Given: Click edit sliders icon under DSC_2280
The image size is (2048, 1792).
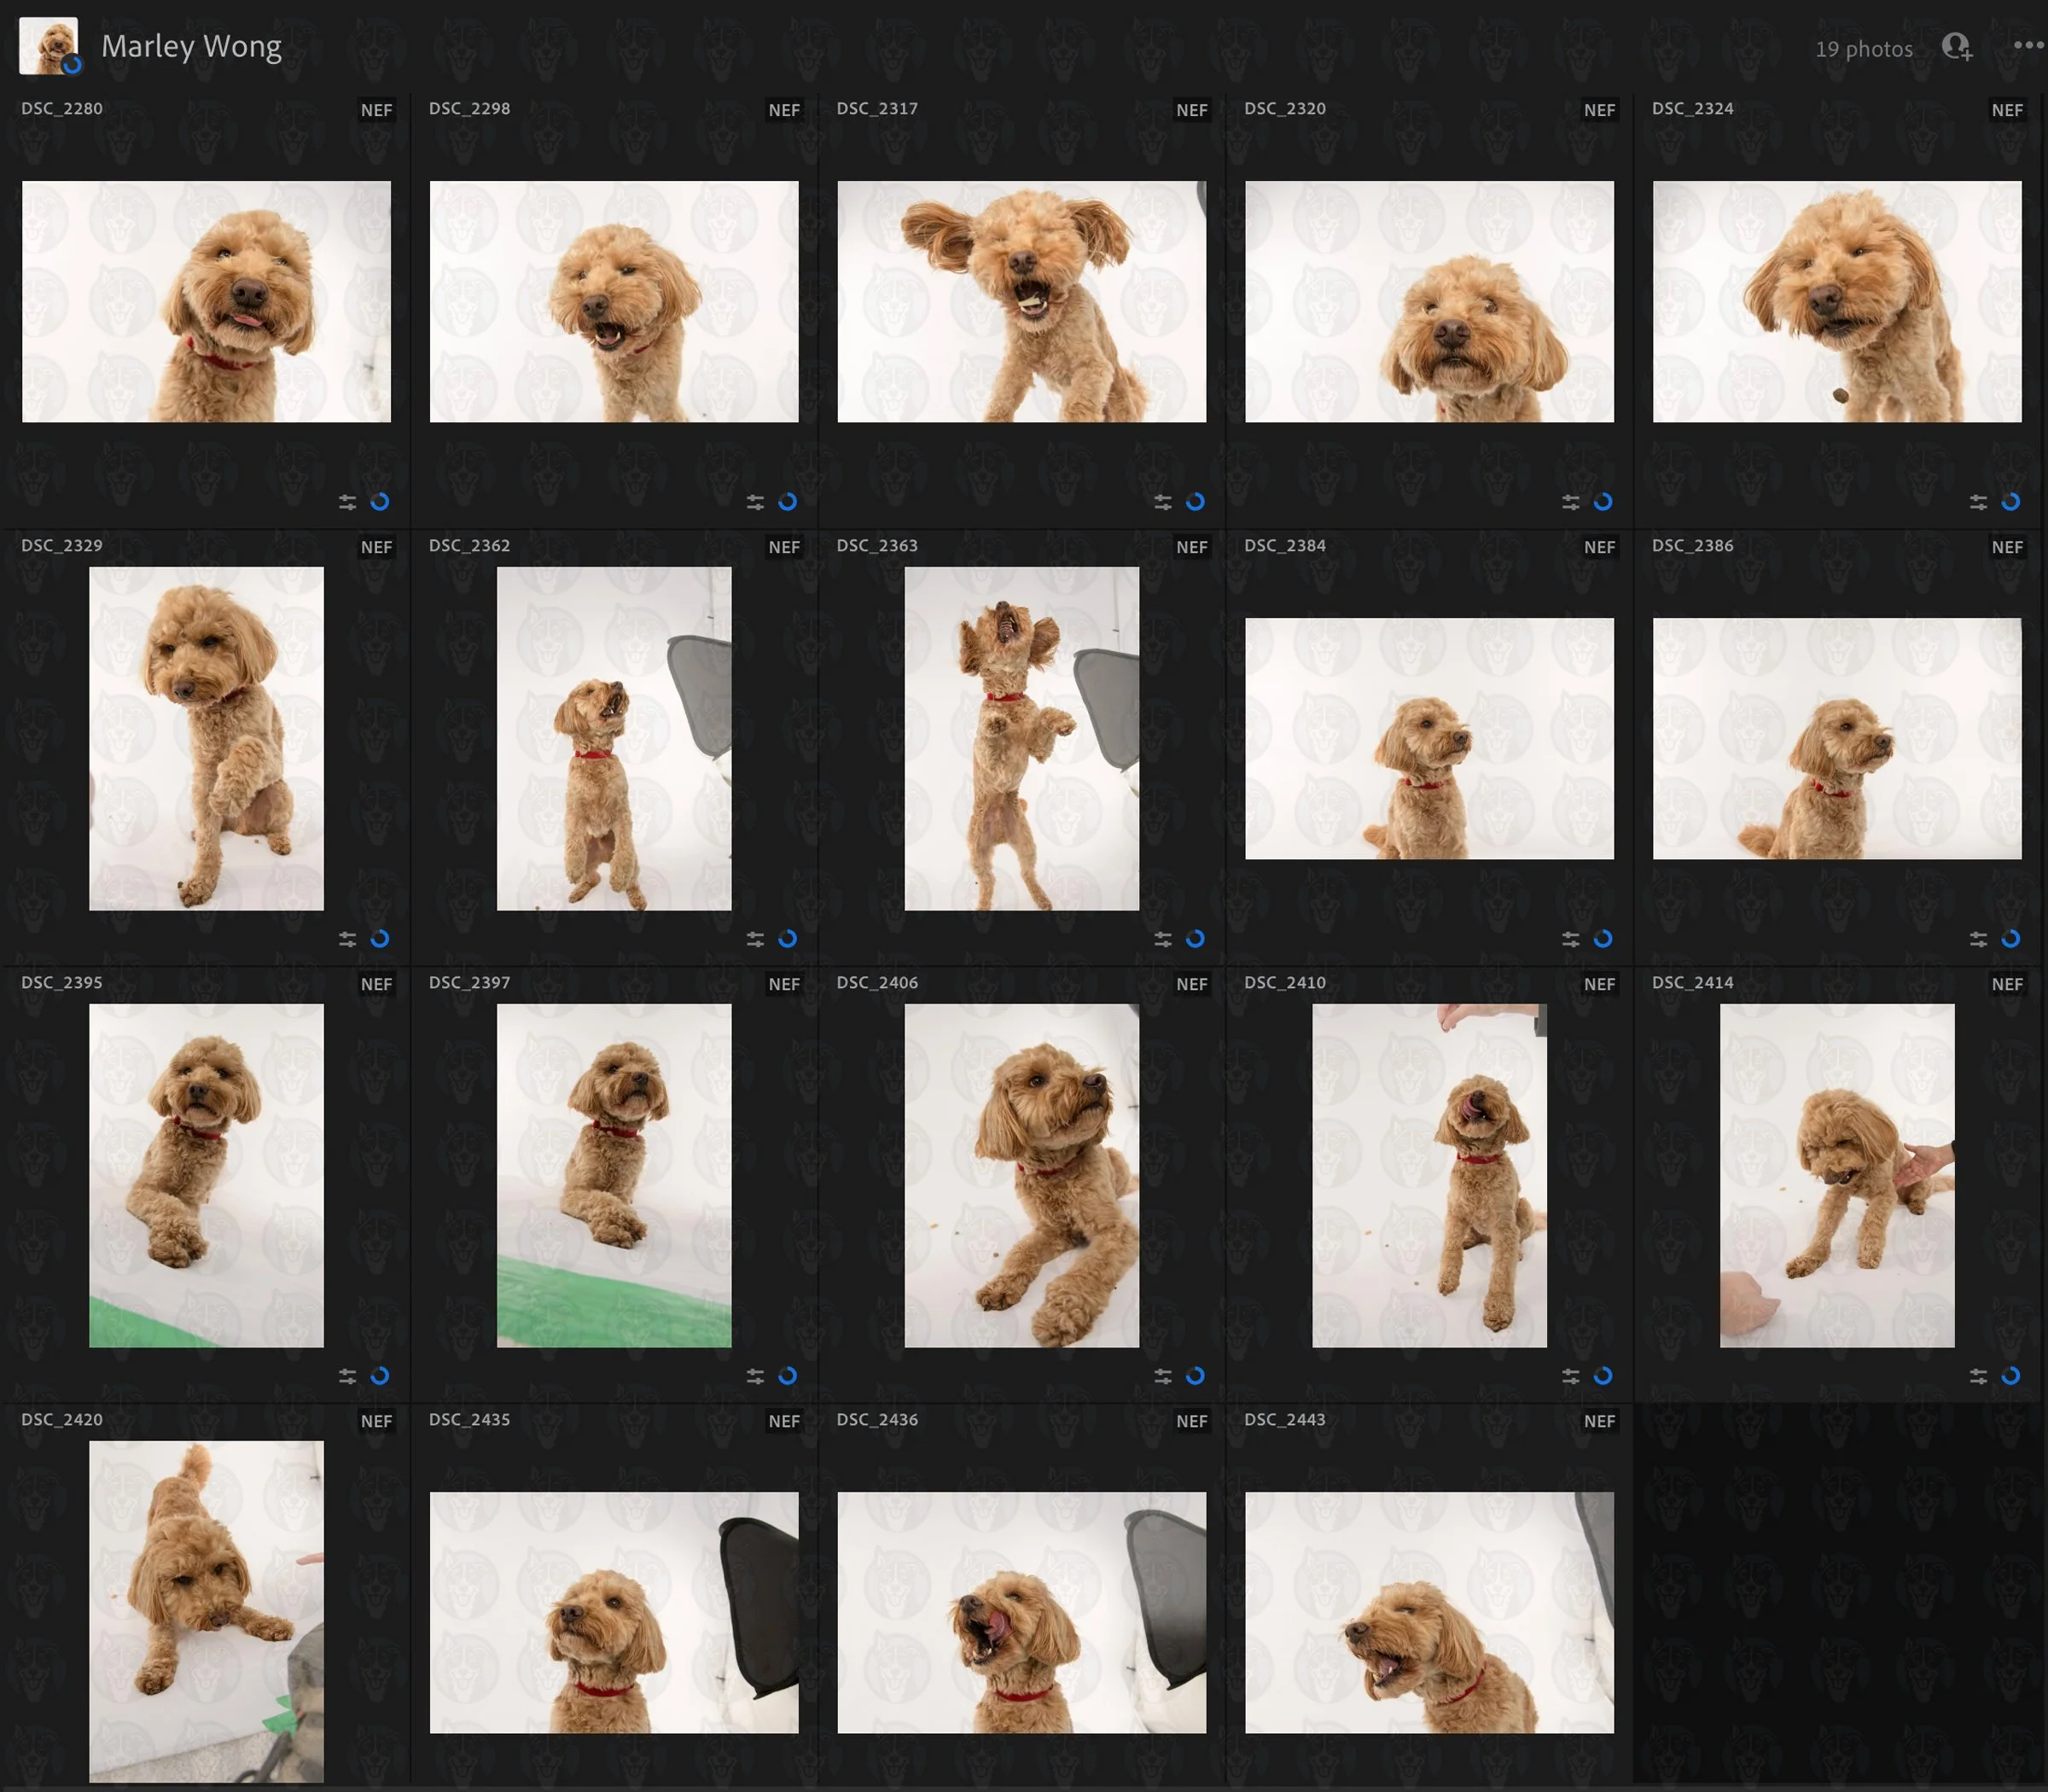Looking at the screenshot, I should (347, 502).
